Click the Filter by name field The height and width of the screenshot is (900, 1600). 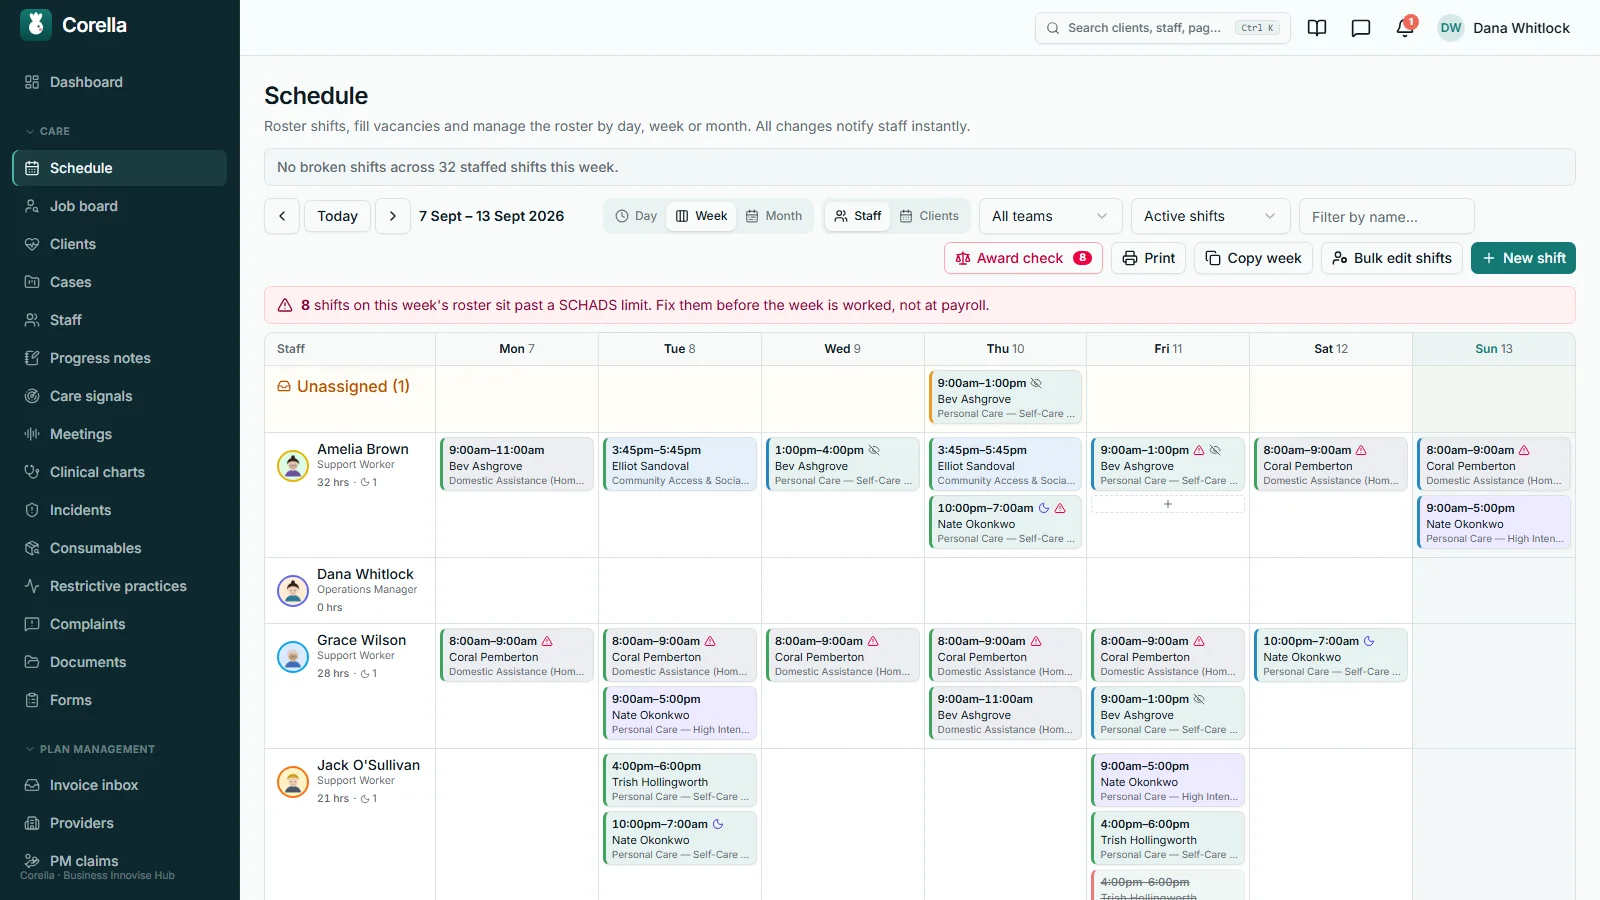pos(1386,216)
